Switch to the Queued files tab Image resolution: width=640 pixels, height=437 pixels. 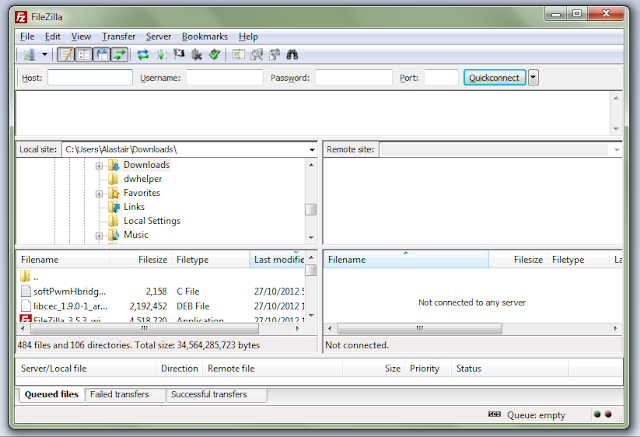pos(51,394)
